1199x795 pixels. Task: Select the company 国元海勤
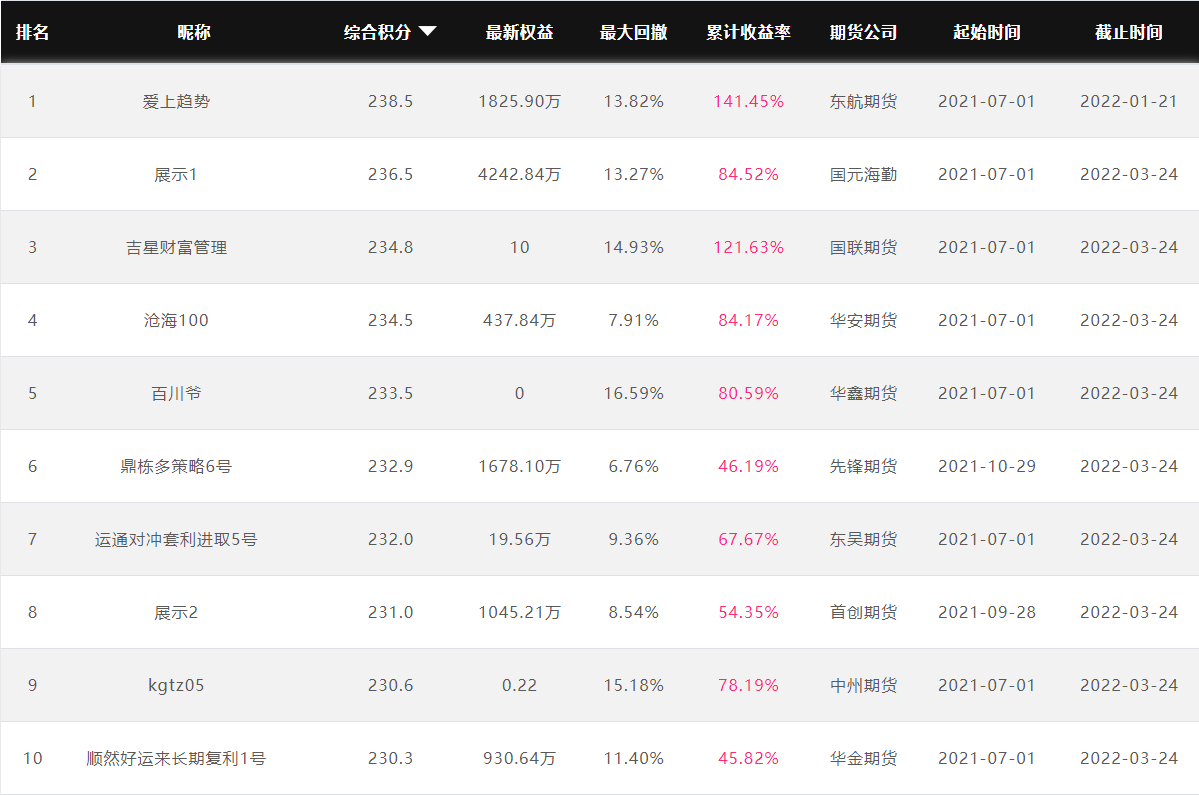click(x=863, y=174)
